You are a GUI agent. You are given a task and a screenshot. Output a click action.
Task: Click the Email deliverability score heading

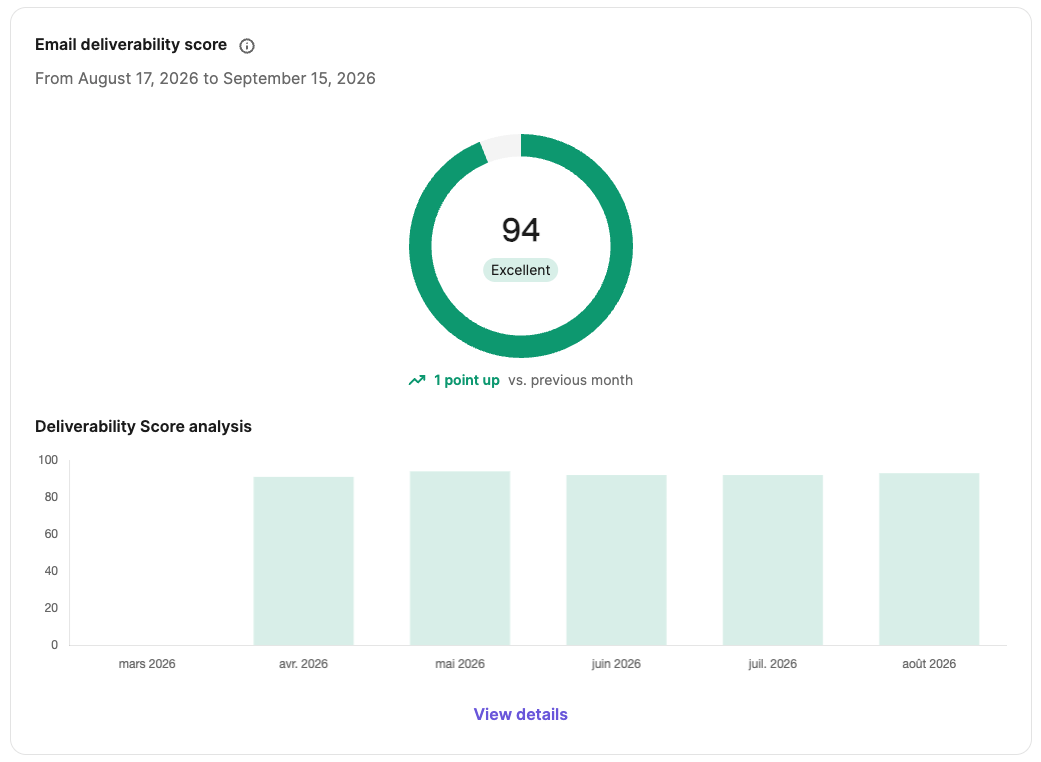[x=131, y=44]
